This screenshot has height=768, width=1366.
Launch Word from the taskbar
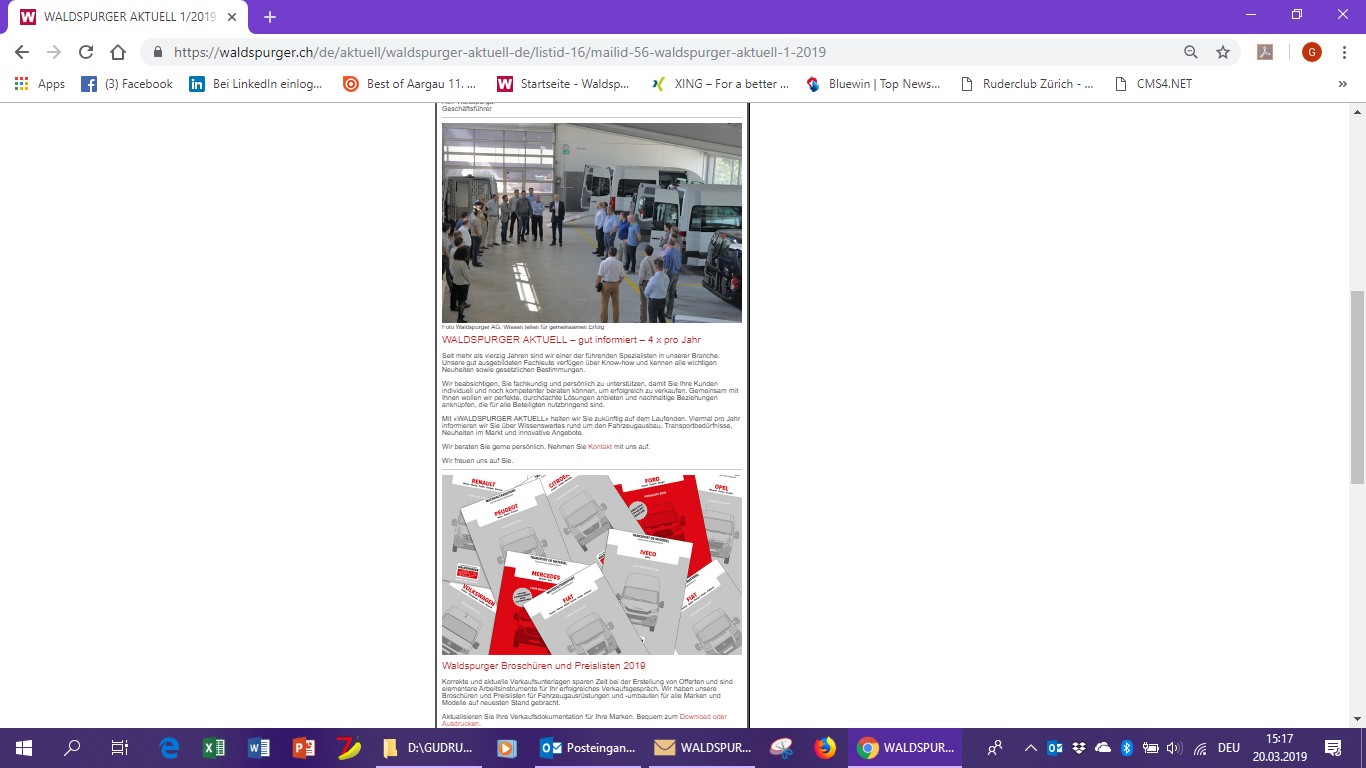[x=258, y=748]
